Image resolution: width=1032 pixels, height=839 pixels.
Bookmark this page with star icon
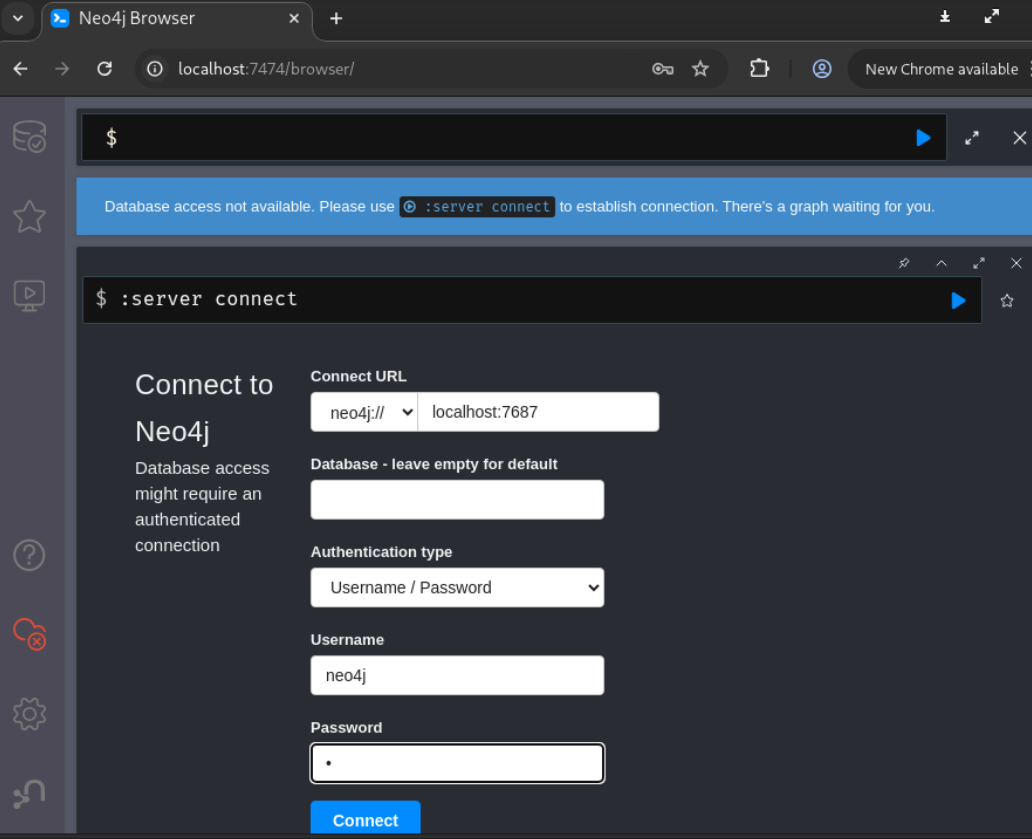700,69
